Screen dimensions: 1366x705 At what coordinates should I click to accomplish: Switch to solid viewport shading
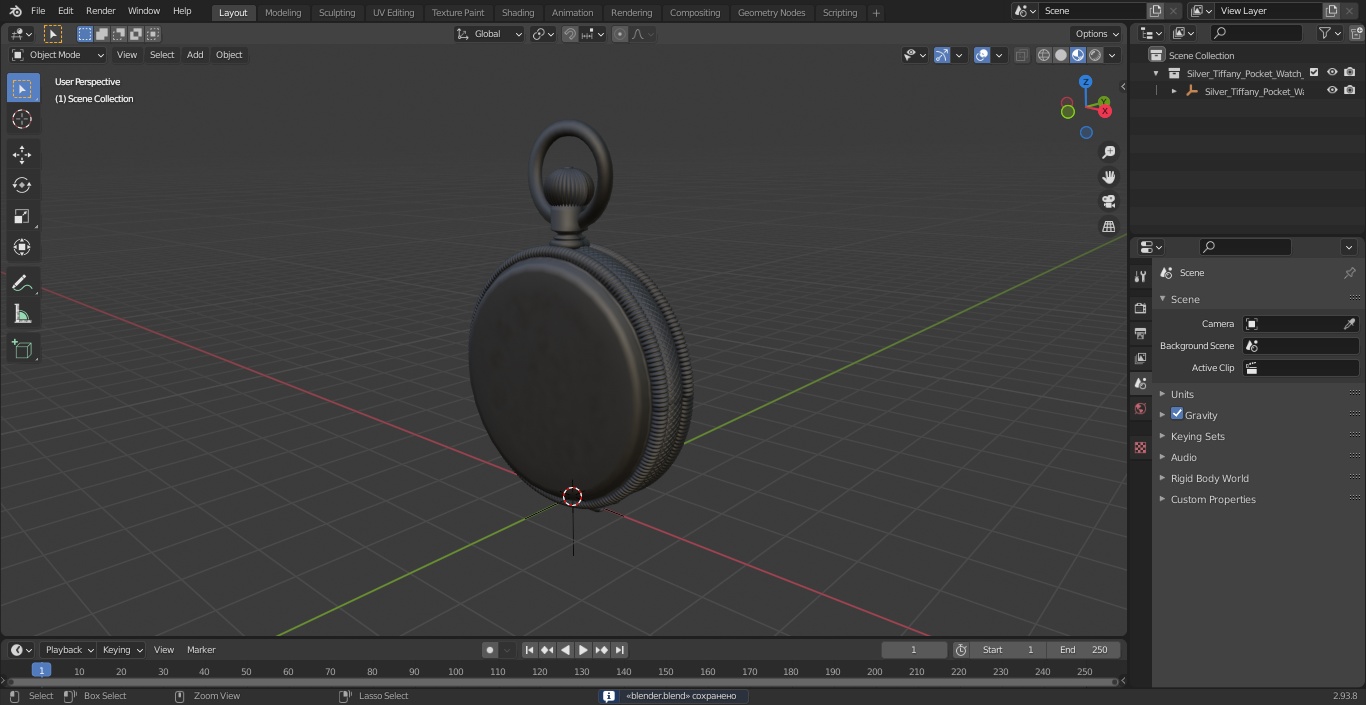coord(1061,55)
